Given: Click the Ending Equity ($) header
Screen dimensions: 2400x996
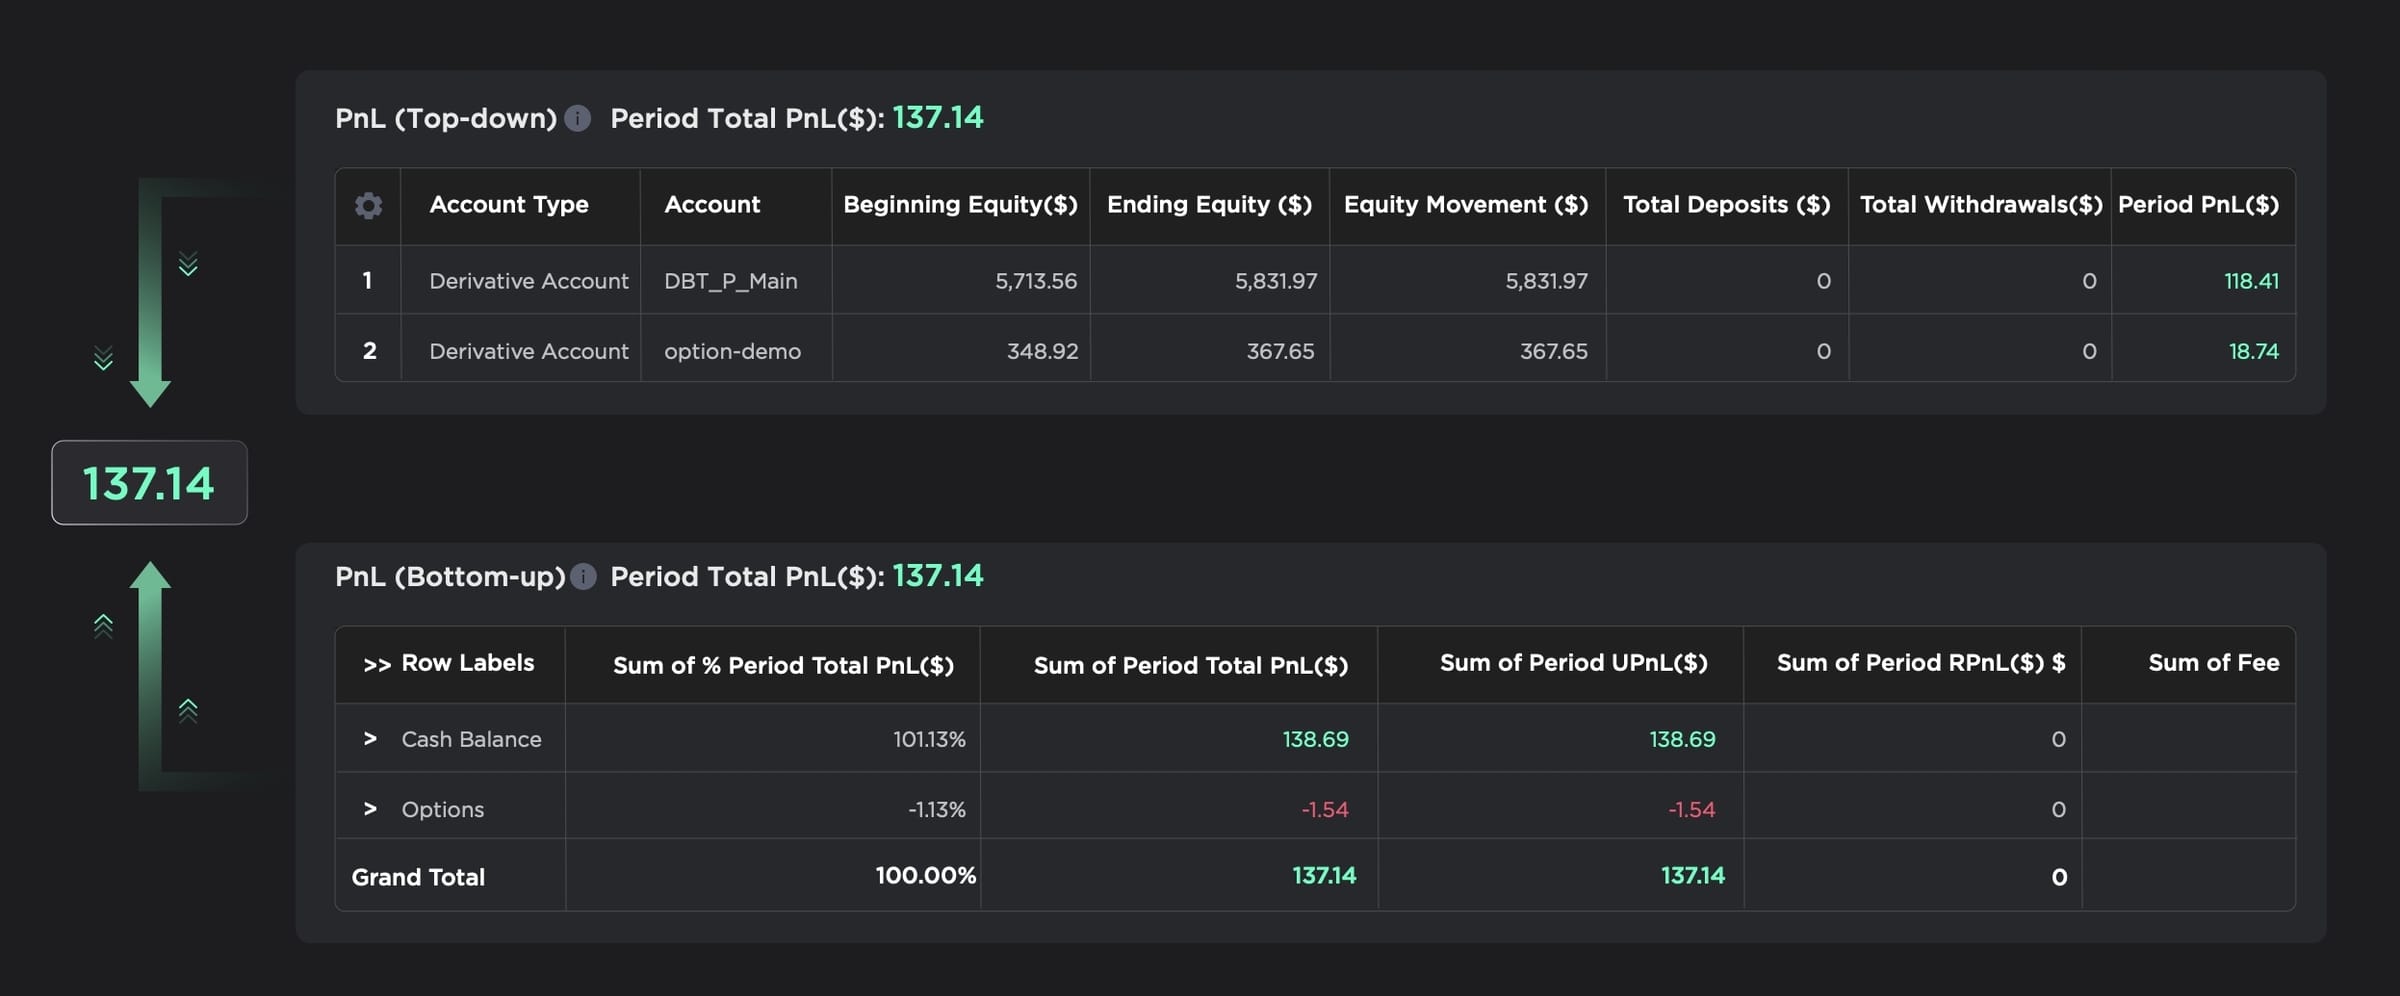Looking at the screenshot, I should [1208, 204].
